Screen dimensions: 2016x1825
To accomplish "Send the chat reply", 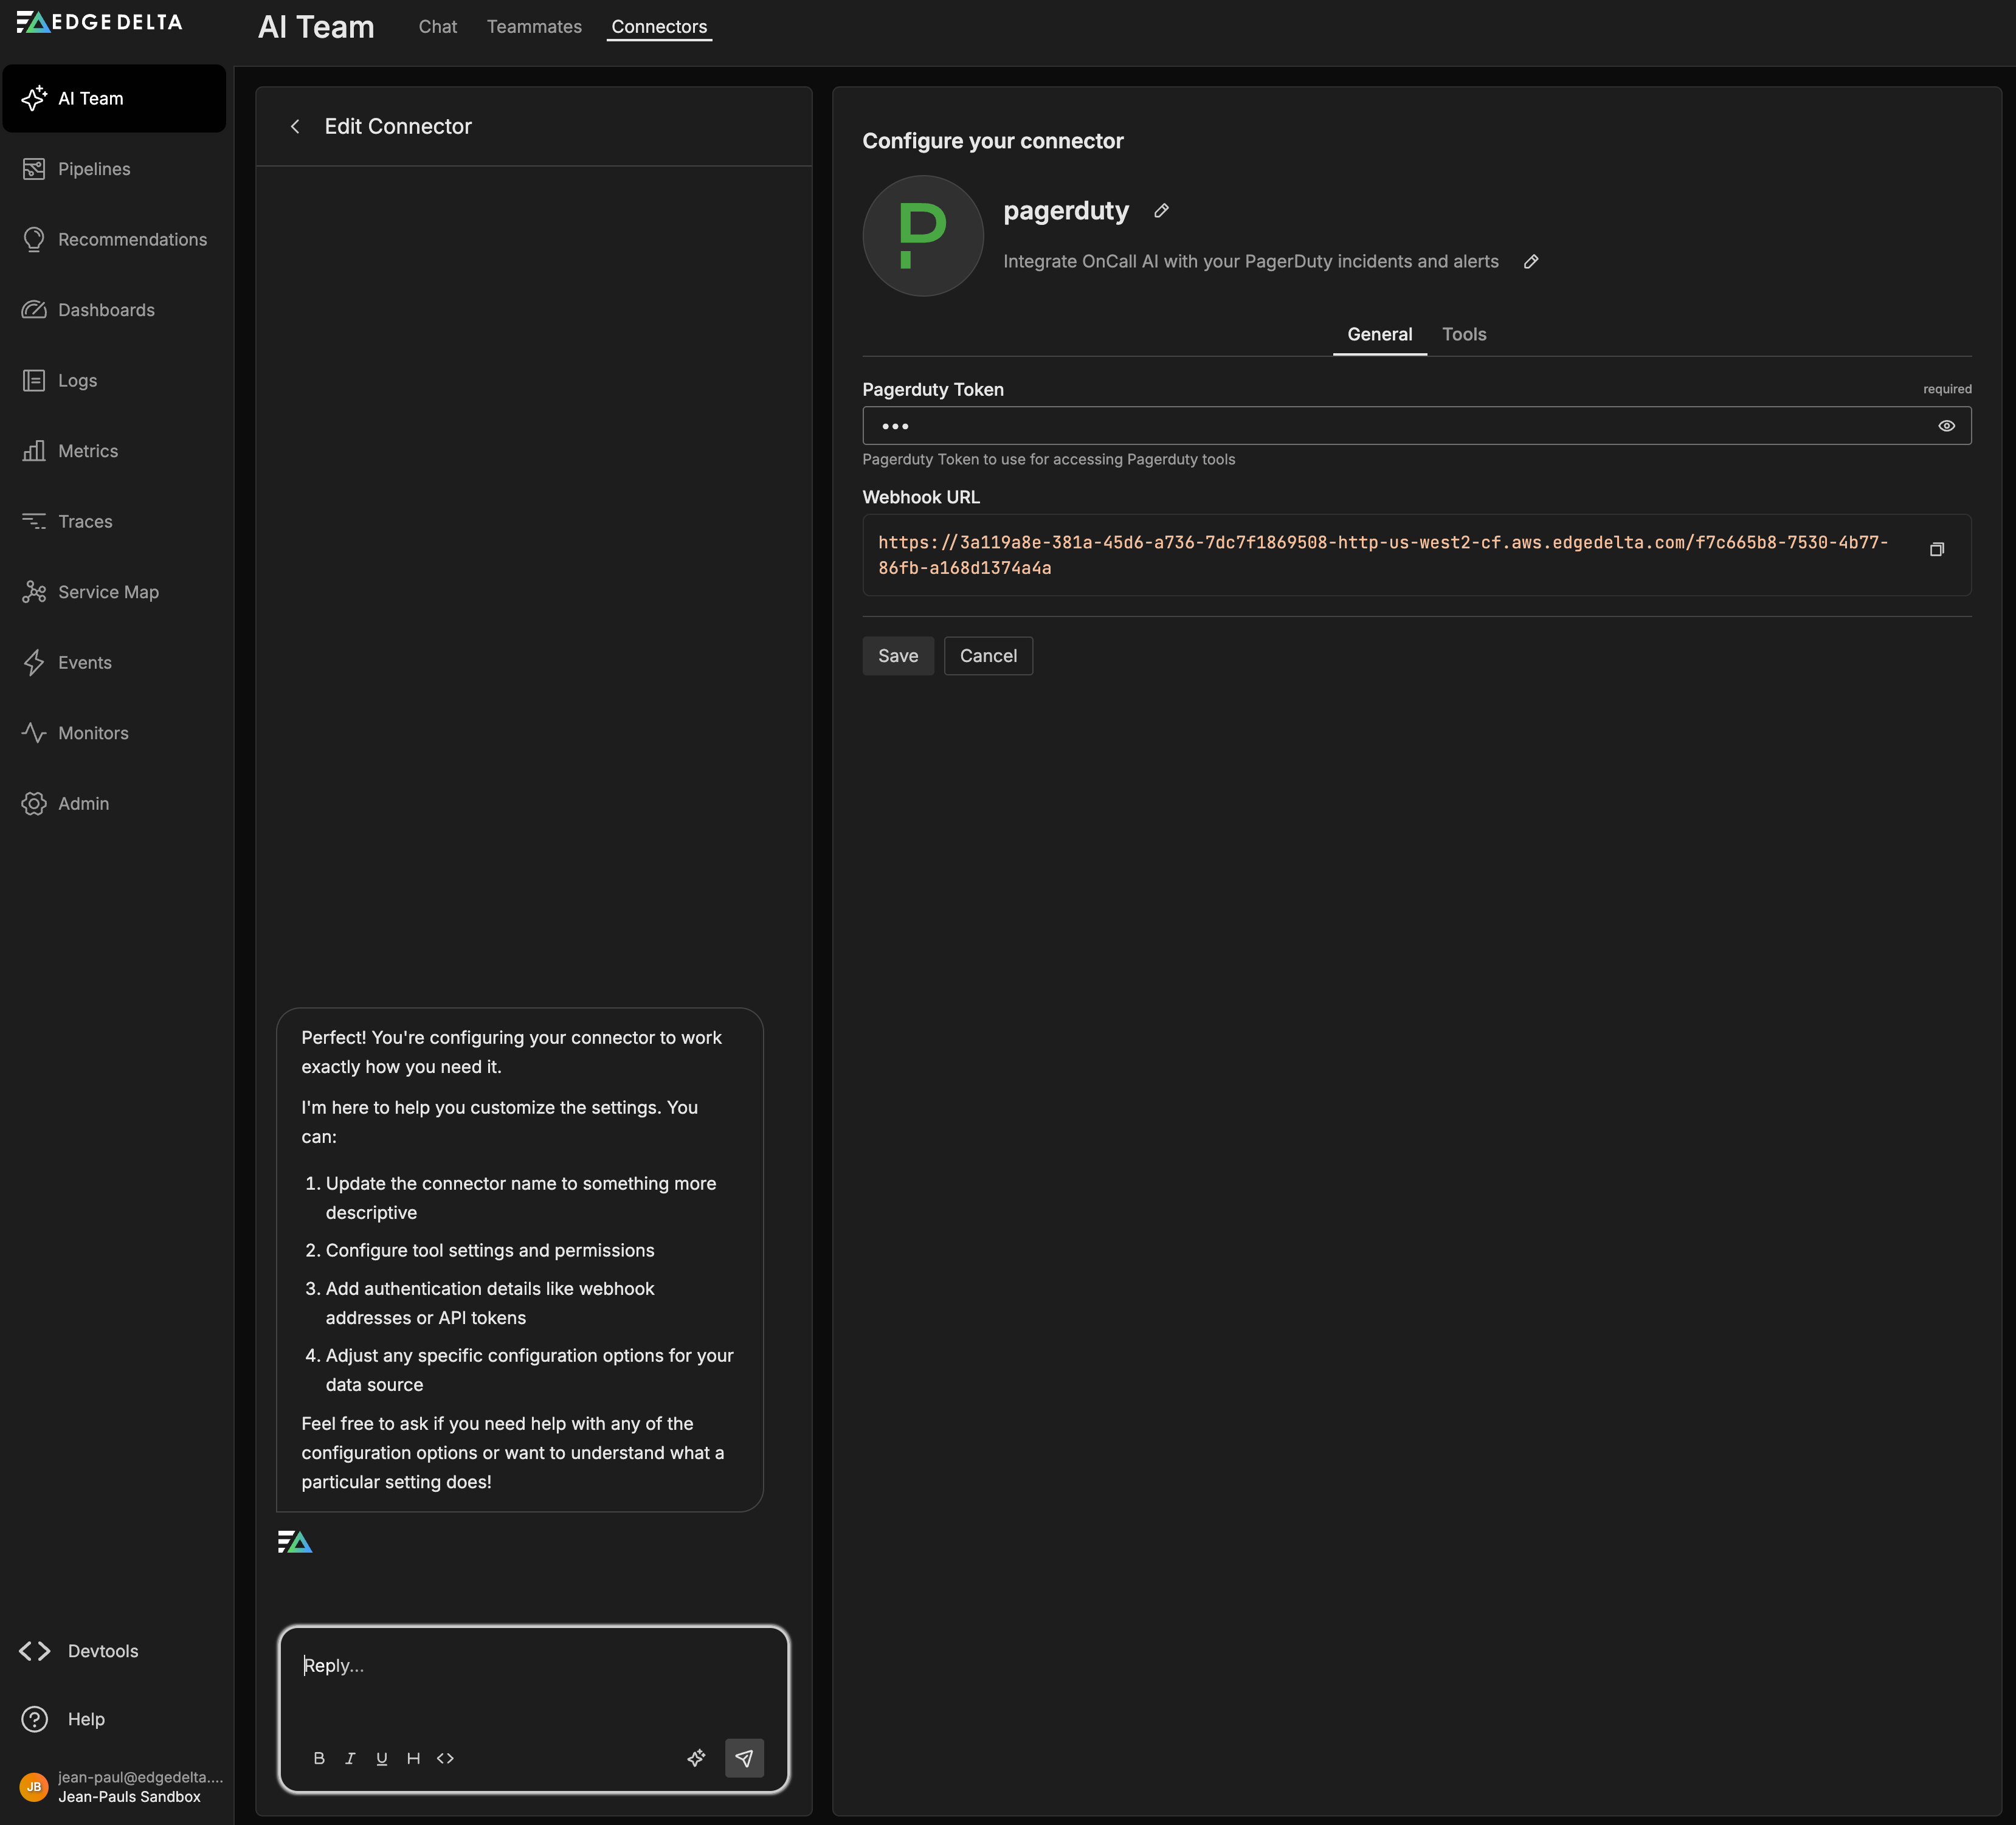I will pos(744,1758).
